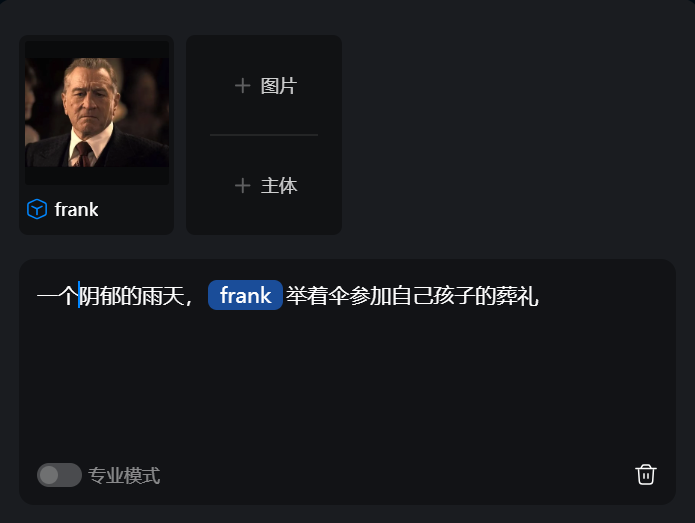The width and height of the screenshot is (695, 523).
Task: Place cursor in 举着伞参加自己孩子的葬礼 text
Action: (412, 296)
